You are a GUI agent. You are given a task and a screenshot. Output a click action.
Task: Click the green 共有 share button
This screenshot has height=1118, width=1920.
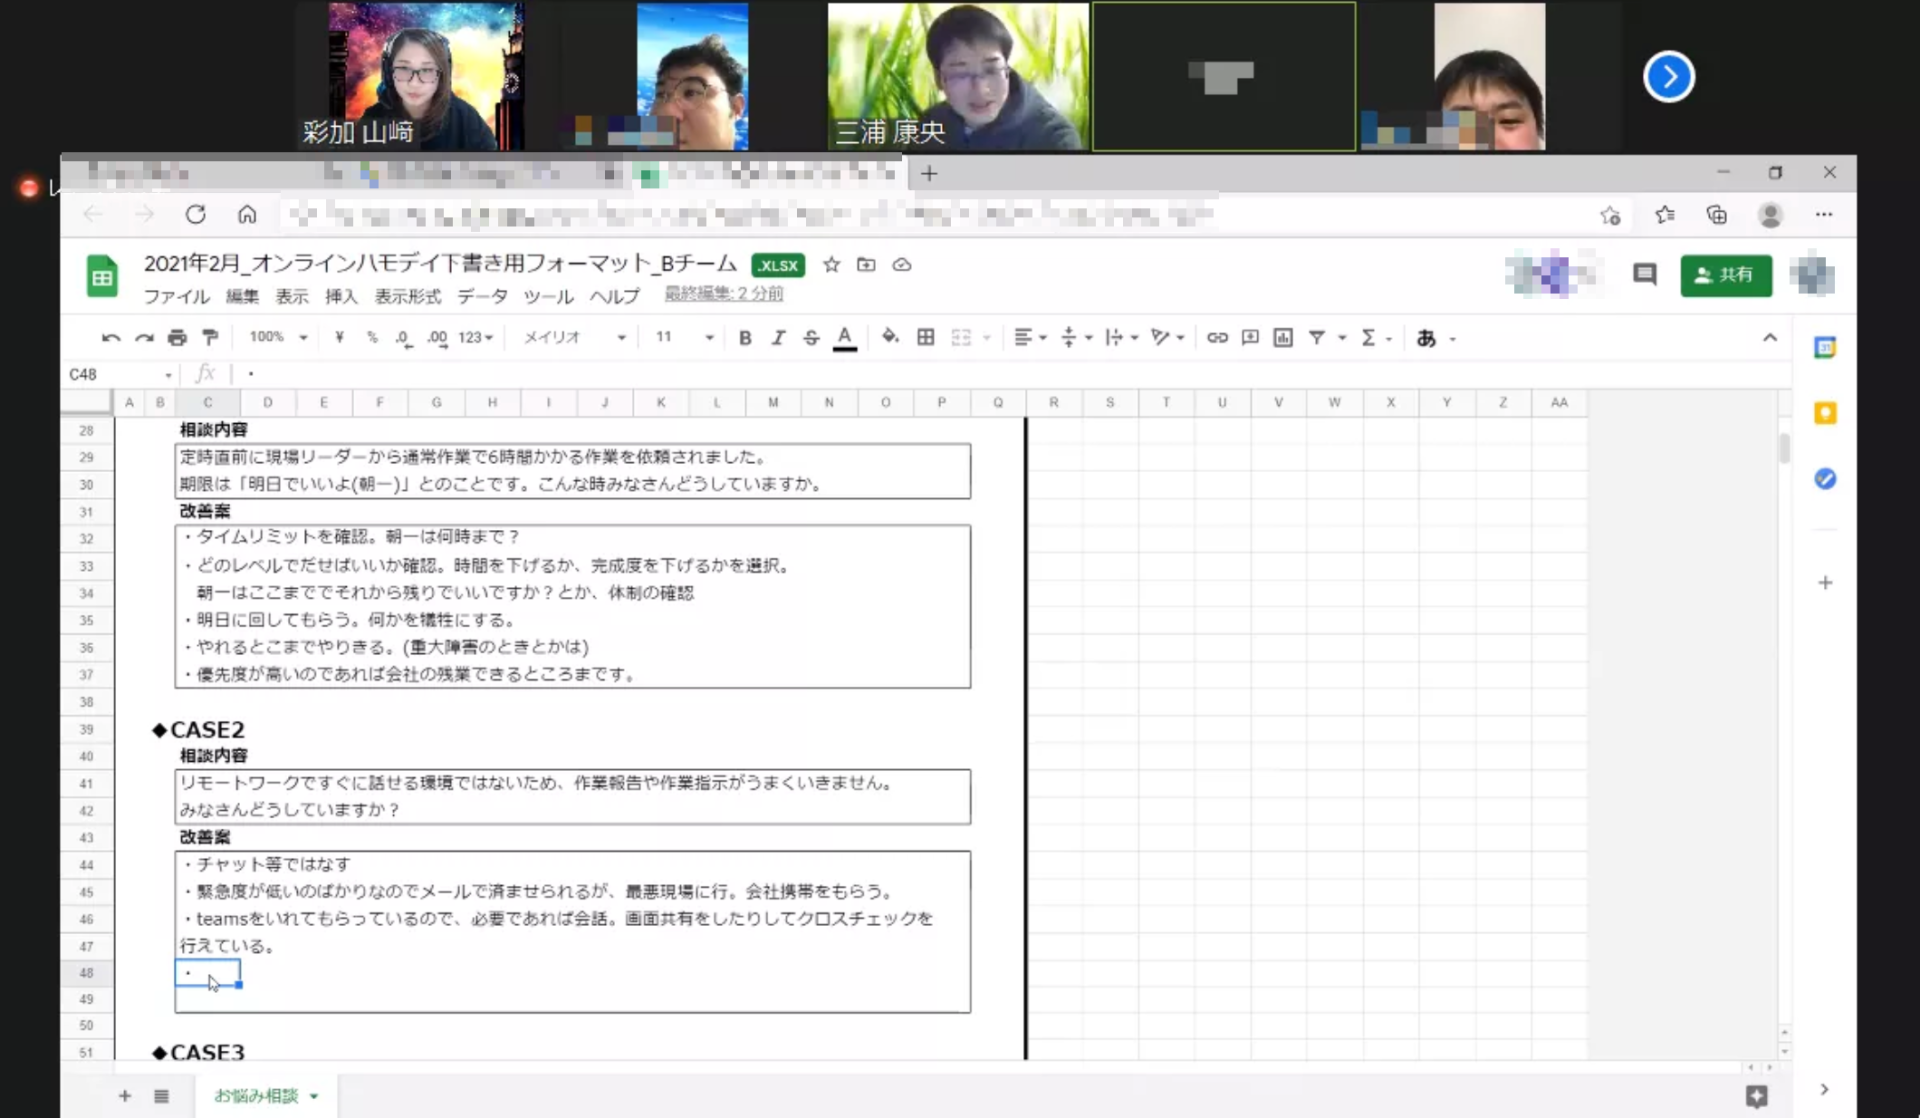point(1726,275)
